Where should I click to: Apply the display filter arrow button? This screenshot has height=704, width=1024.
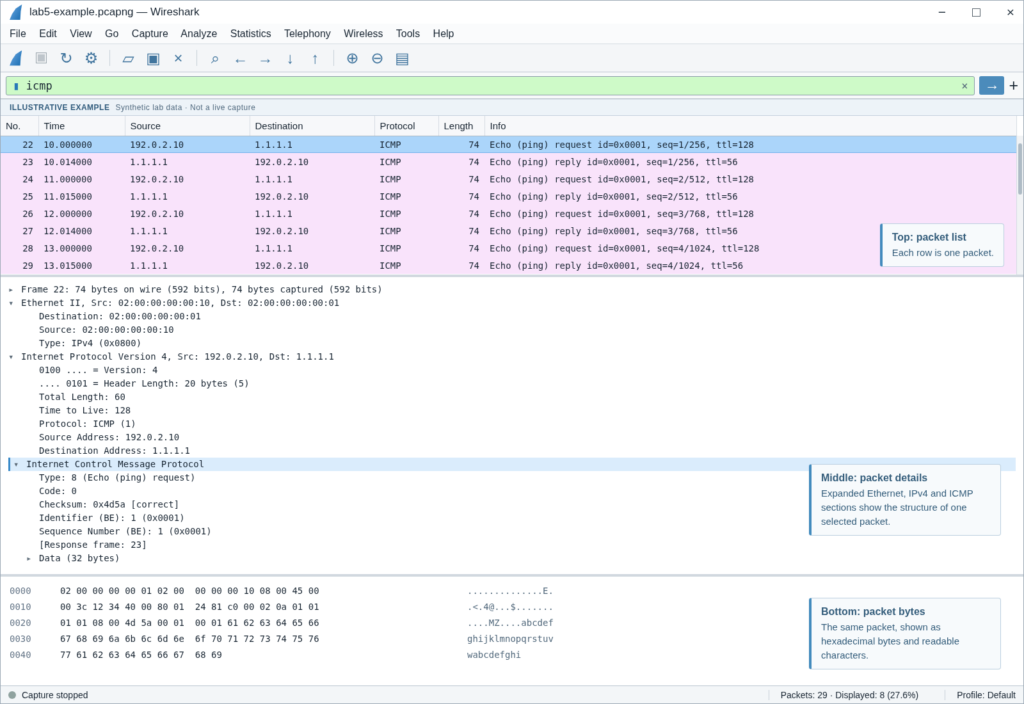(991, 86)
